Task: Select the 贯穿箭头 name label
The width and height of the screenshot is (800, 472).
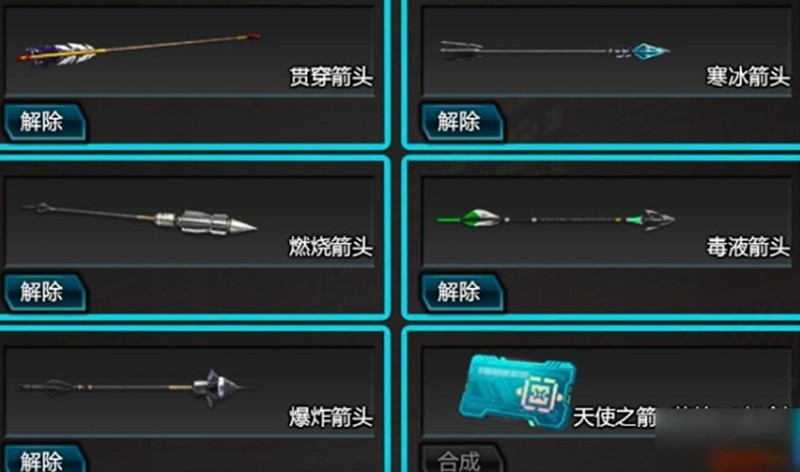Action: click(x=331, y=77)
